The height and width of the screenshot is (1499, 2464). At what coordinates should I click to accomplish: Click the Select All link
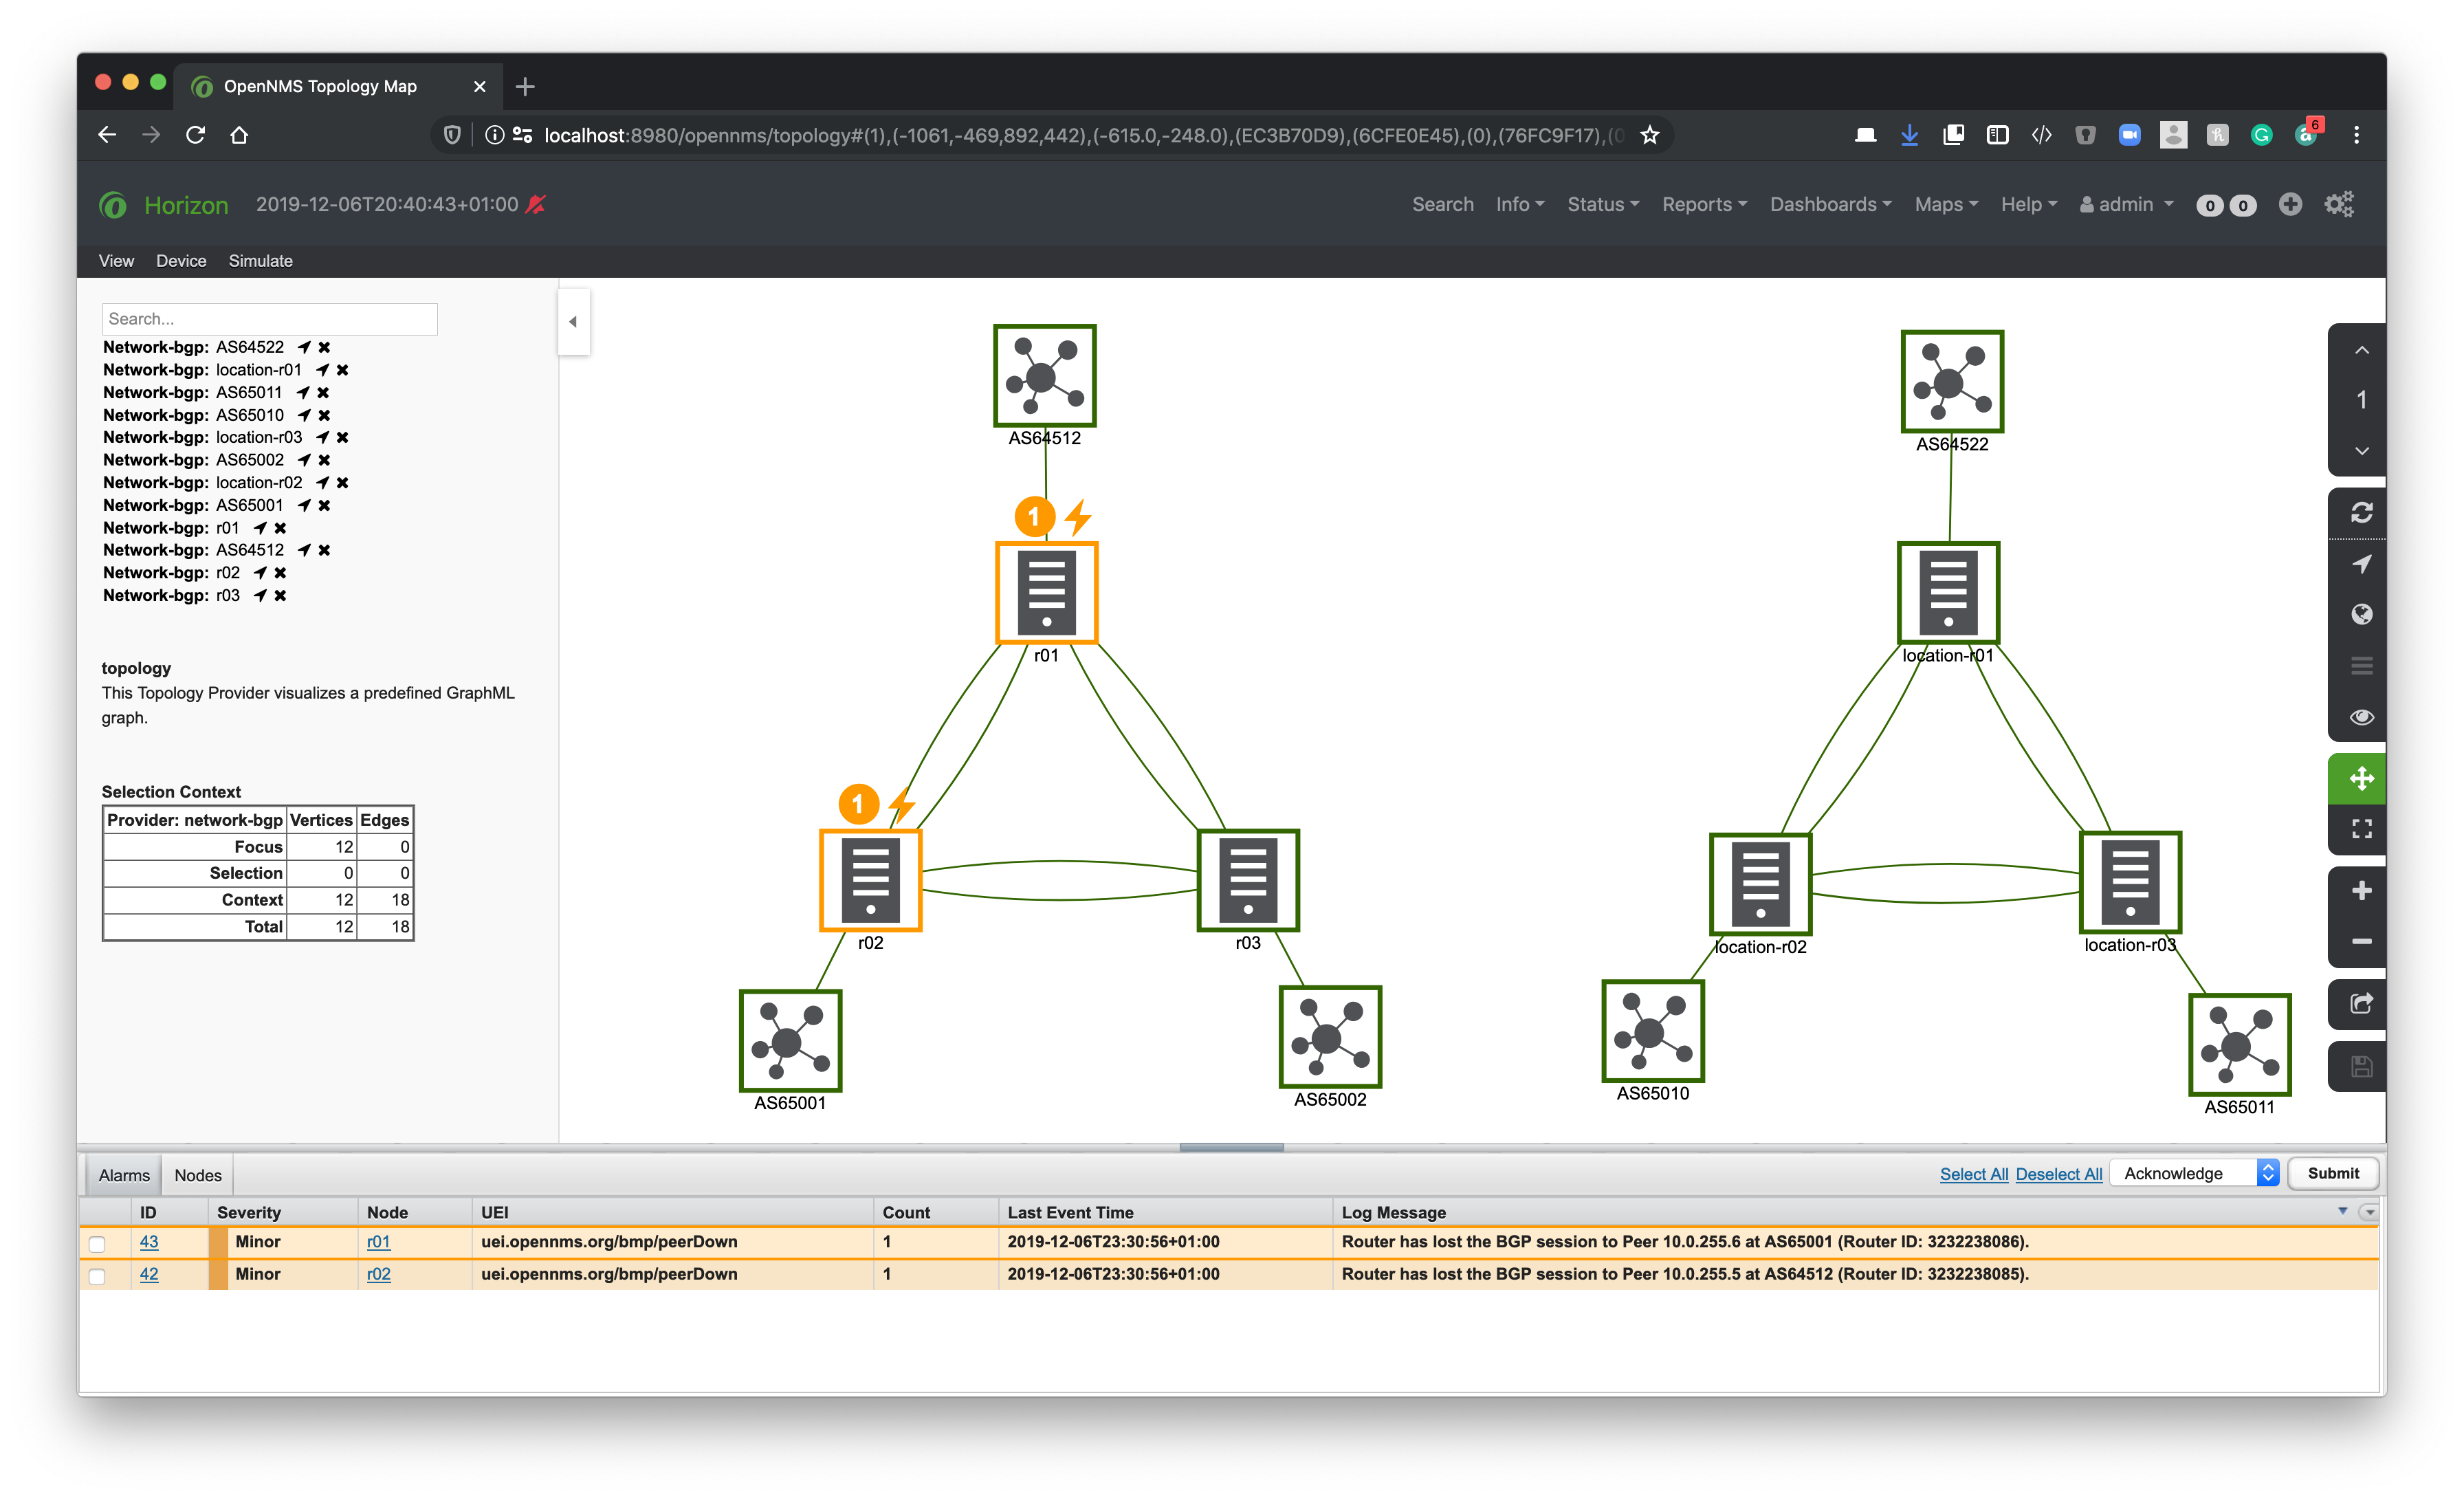[1973, 1174]
